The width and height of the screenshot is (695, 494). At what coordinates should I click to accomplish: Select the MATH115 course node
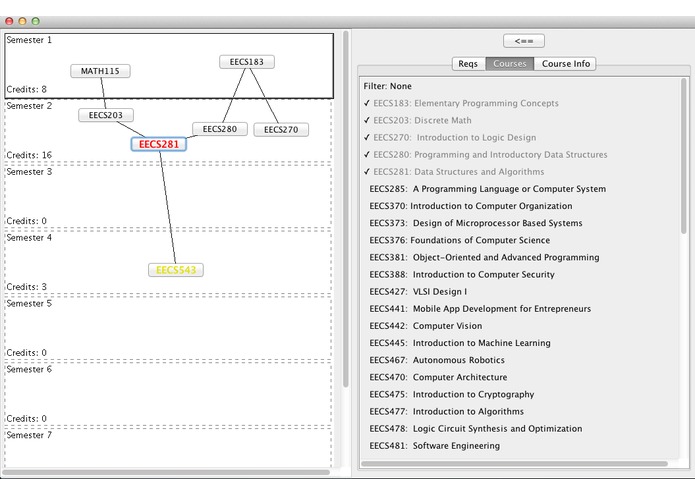click(x=100, y=71)
